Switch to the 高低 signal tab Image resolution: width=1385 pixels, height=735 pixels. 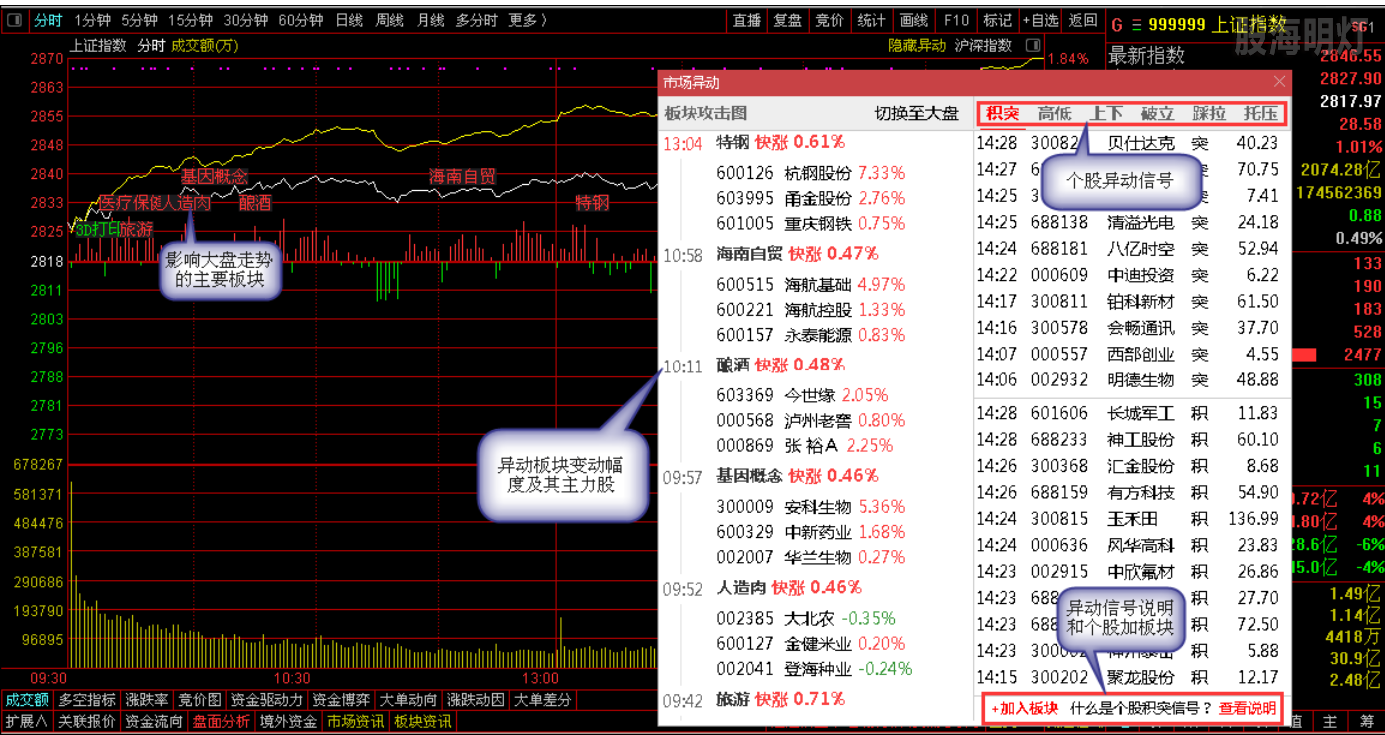pos(1054,113)
